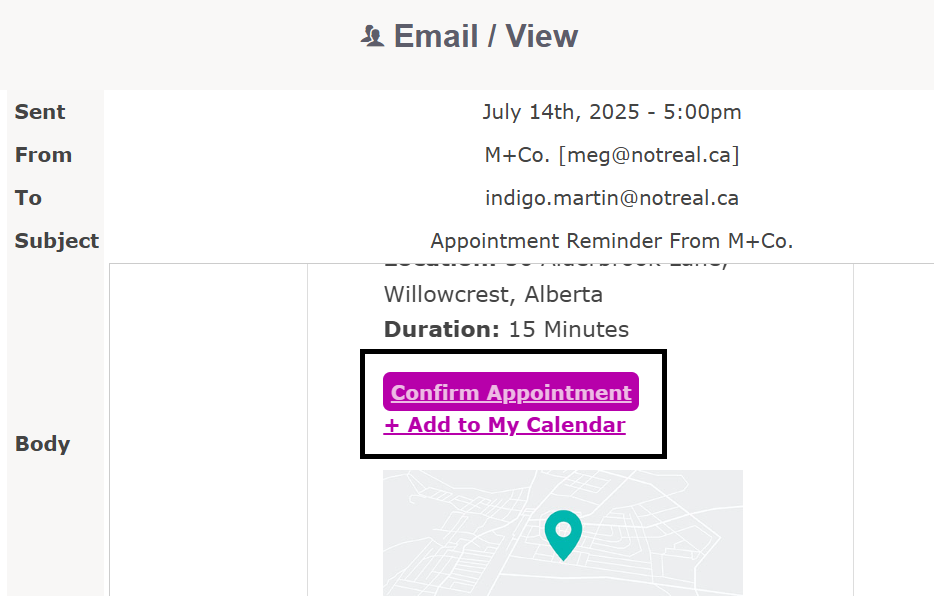Click the Willowcrest, Alberta location text

coord(493,295)
